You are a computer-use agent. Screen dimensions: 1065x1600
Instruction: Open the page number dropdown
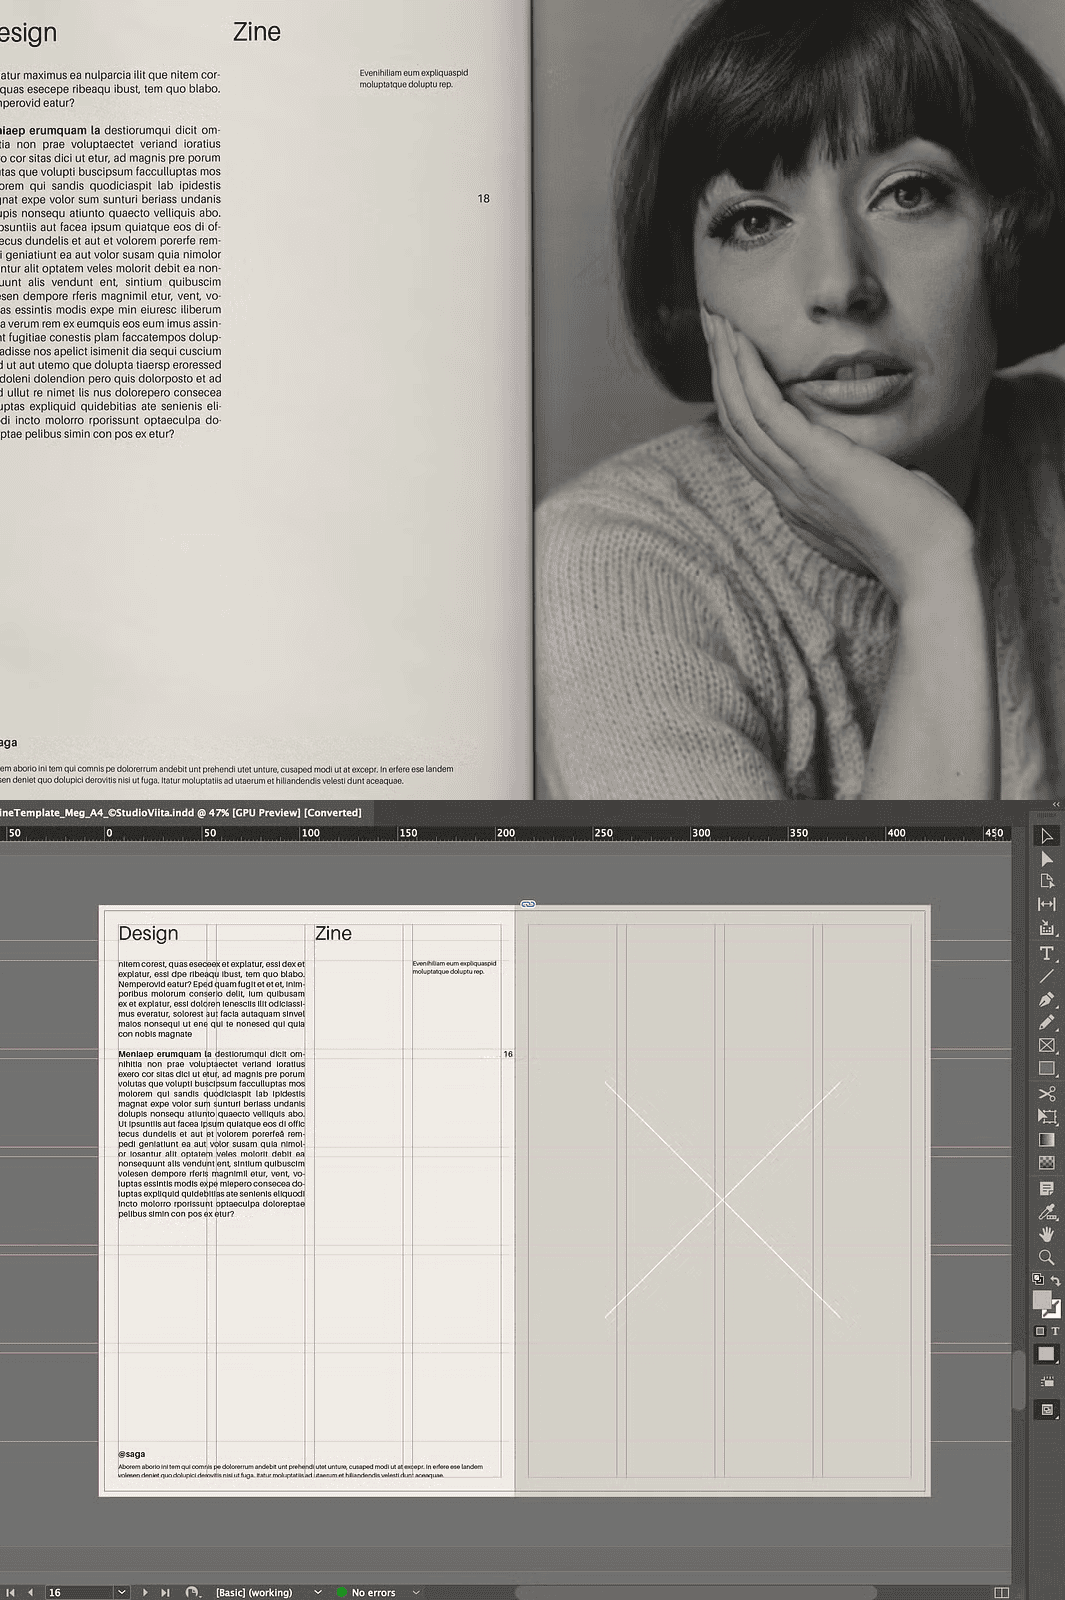tap(121, 1592)
